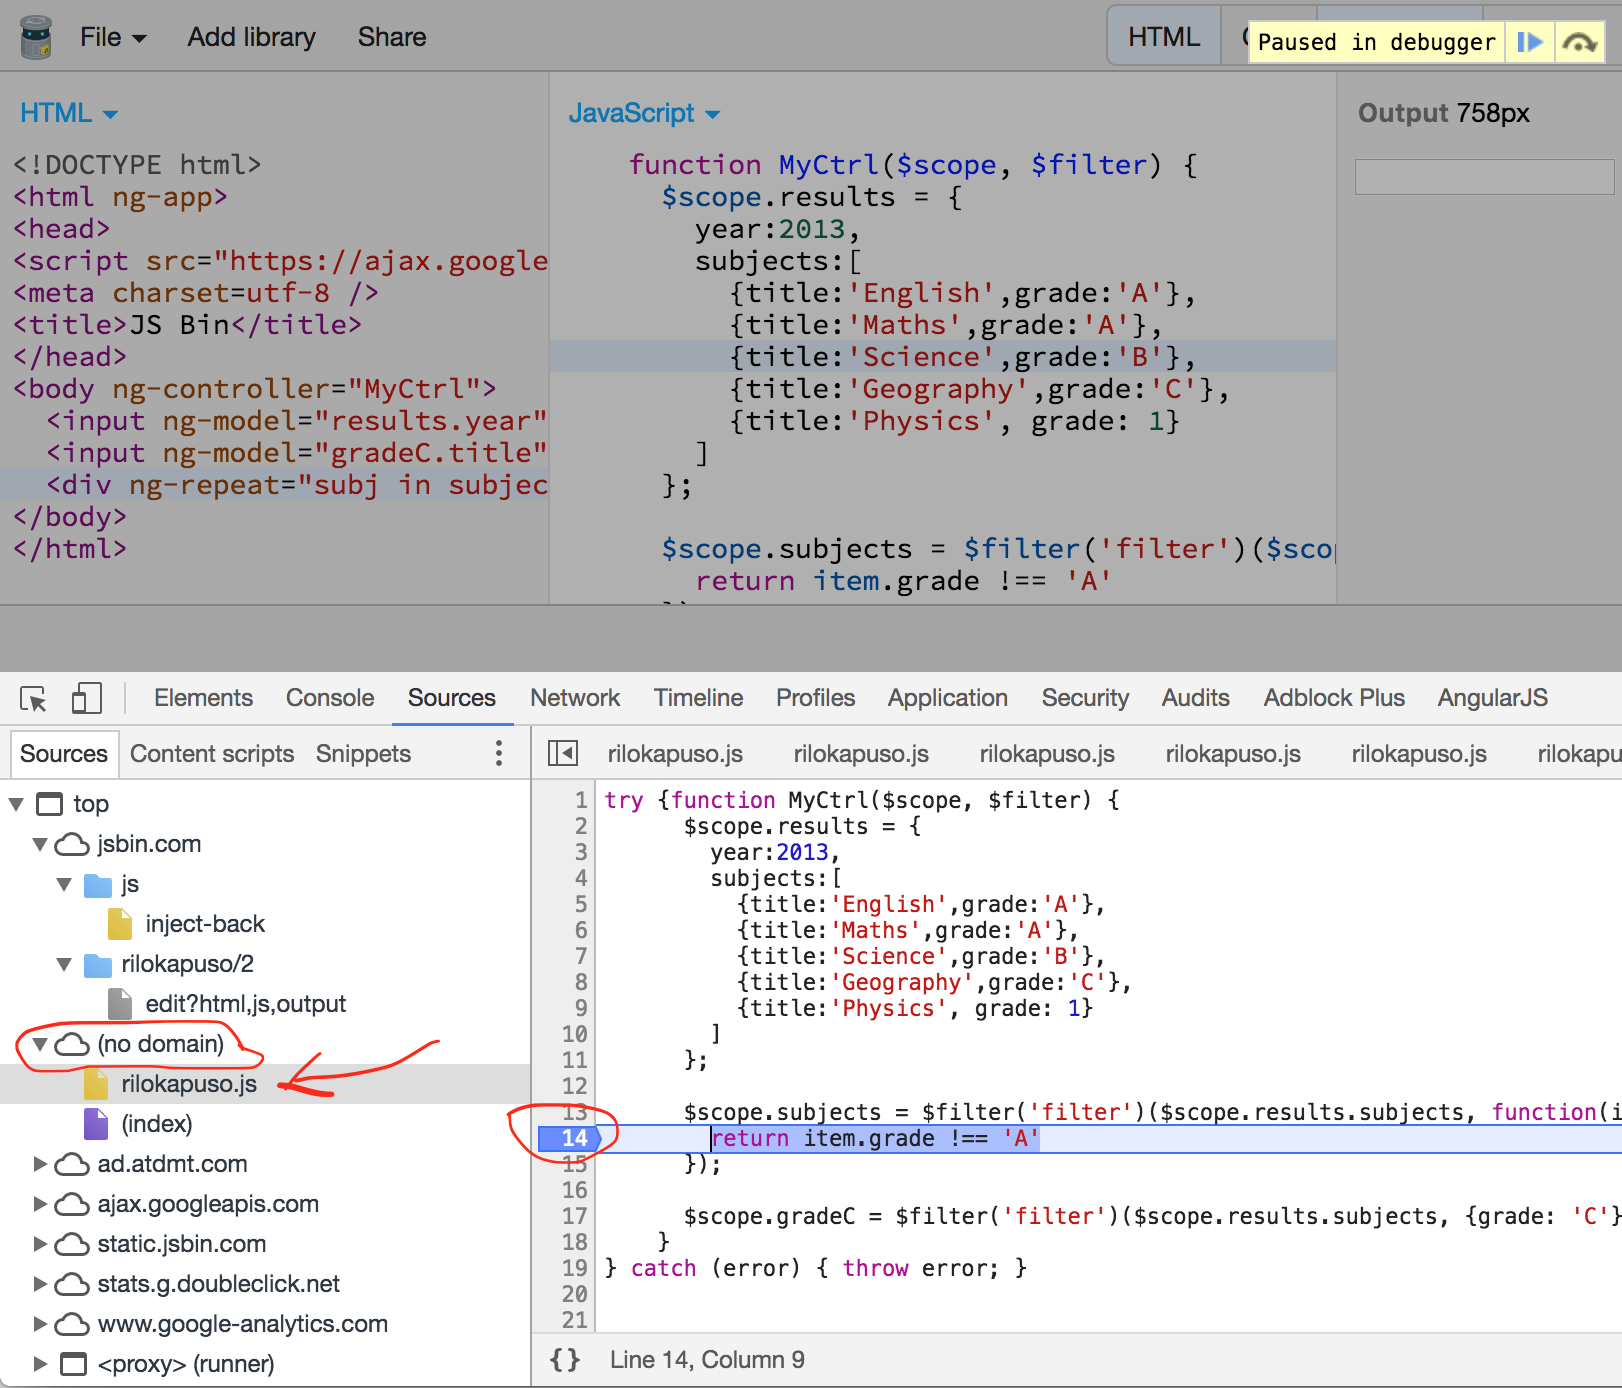Step over next function call in overlay
This screenshot has height=1388, width=1622.
(x=1579, y=42)
